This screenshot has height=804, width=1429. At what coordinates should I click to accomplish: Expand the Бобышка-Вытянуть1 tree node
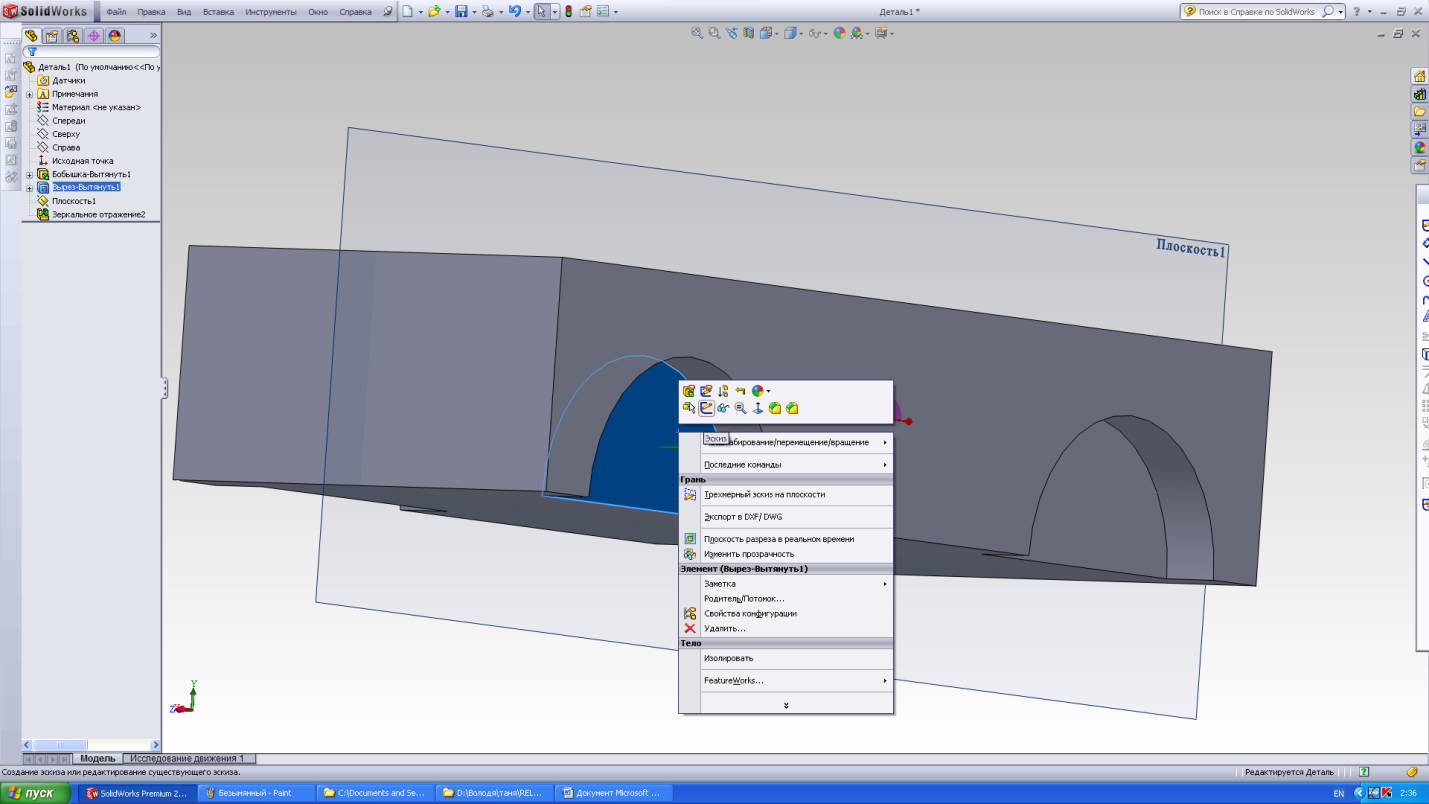(x=30, y=174)
